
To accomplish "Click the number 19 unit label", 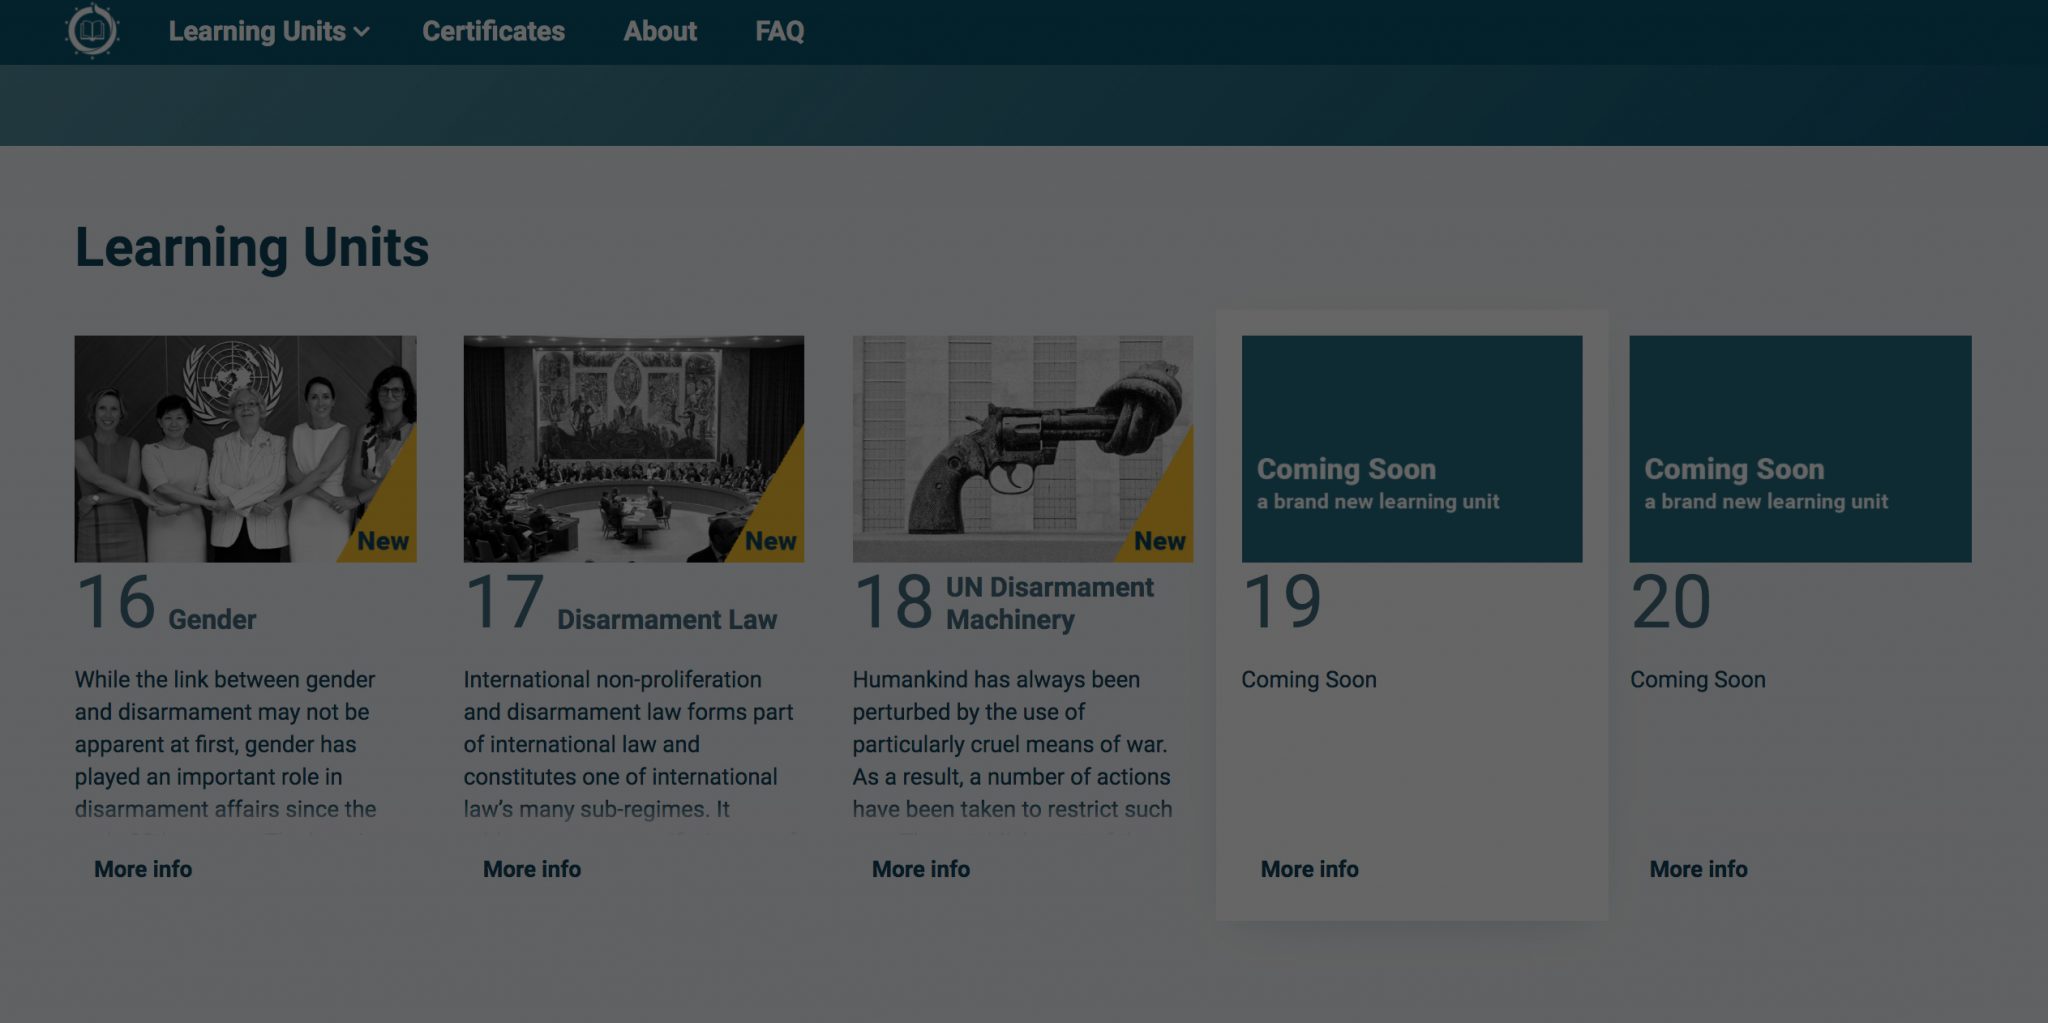I will [x=1282, y=602].
